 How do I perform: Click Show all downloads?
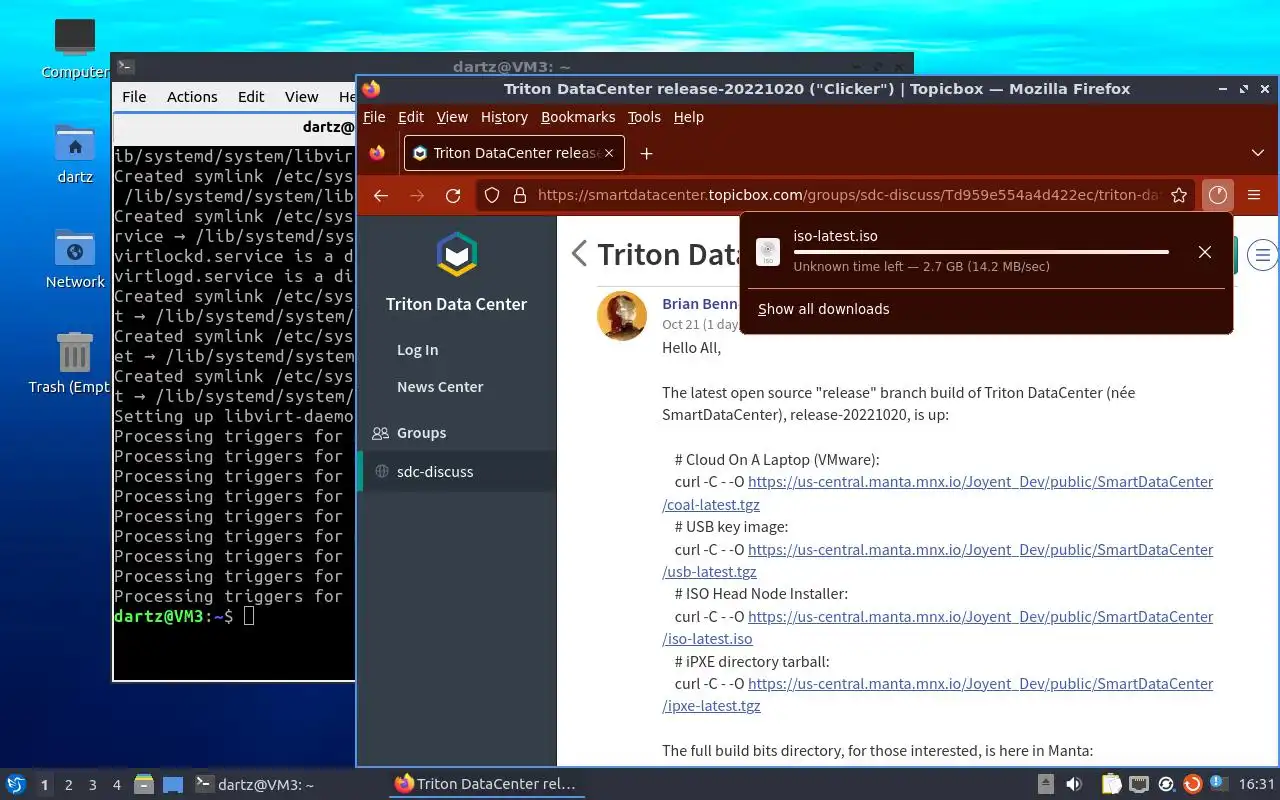click(x=823, y=309)
